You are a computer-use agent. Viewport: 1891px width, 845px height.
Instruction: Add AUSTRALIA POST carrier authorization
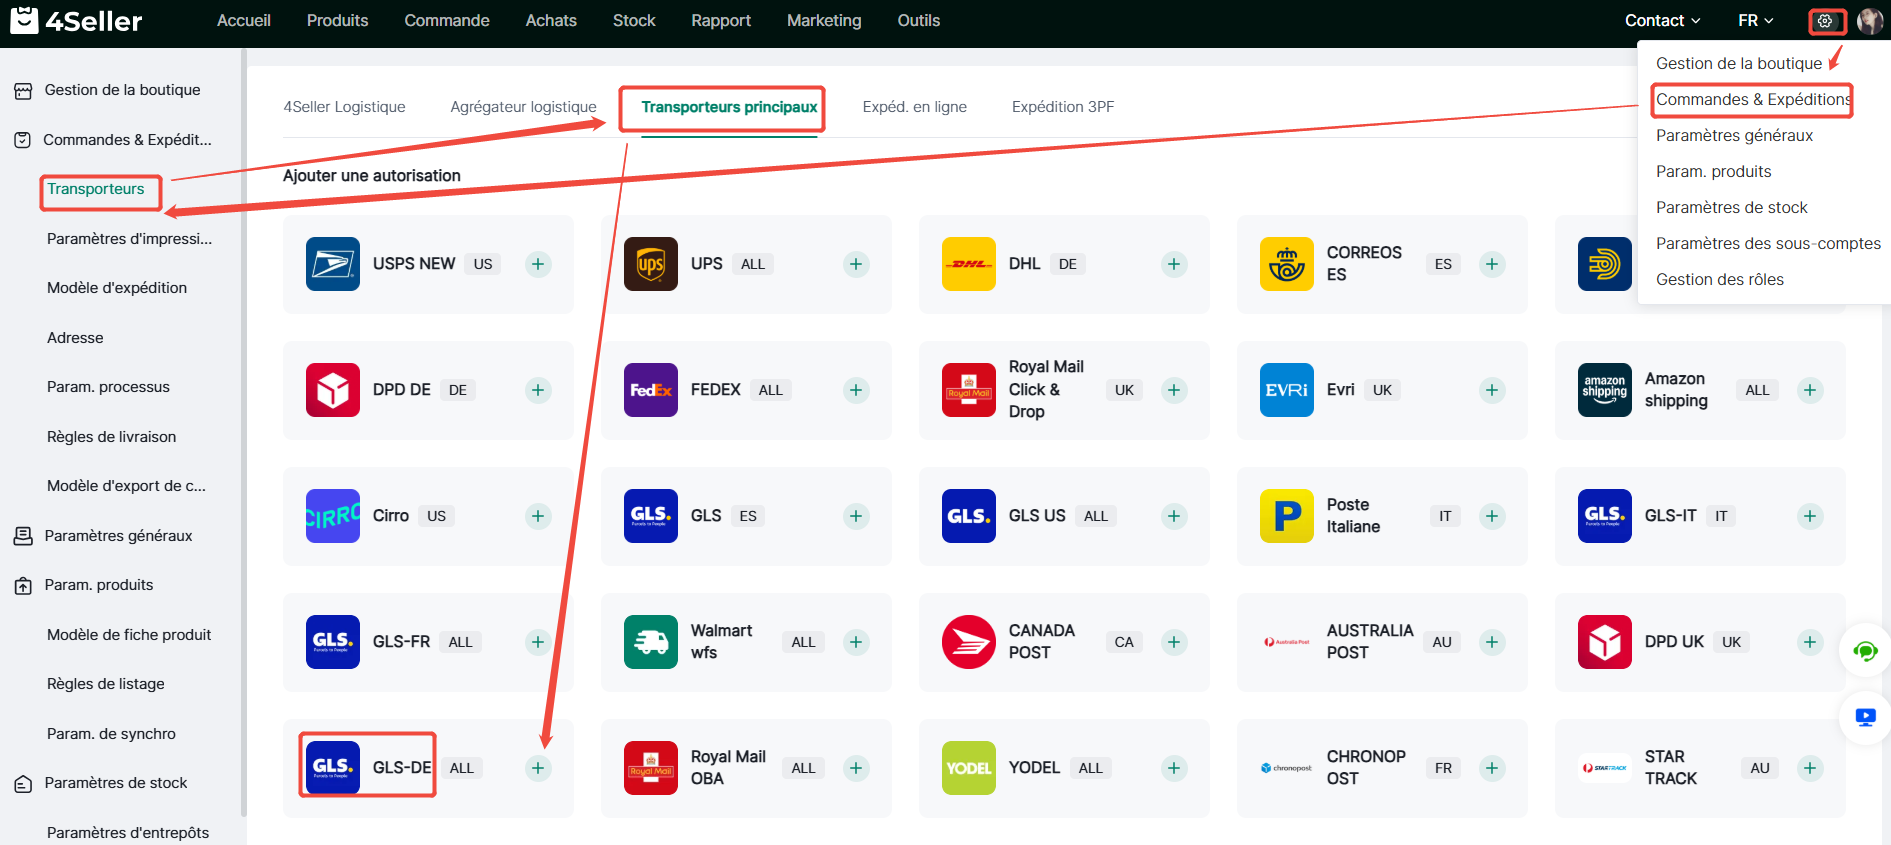[x=1492, y=642]
